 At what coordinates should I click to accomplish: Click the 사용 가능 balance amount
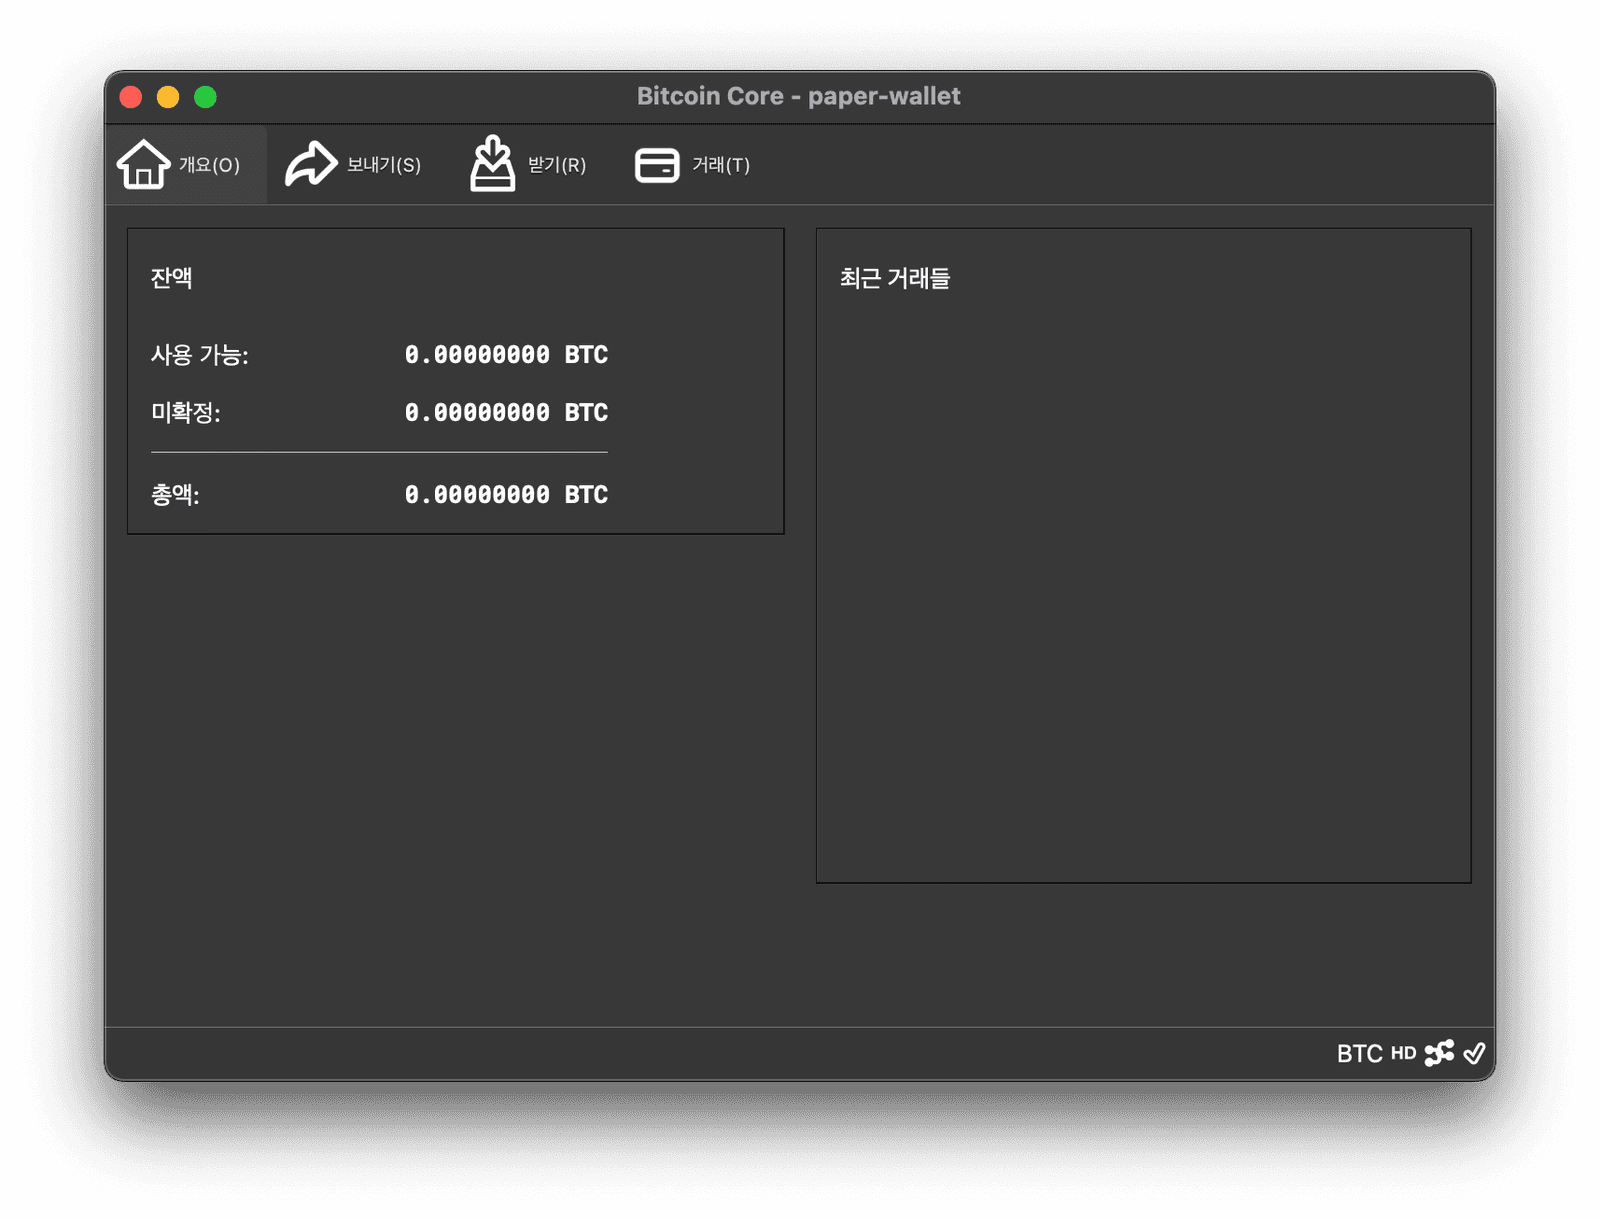506,354
